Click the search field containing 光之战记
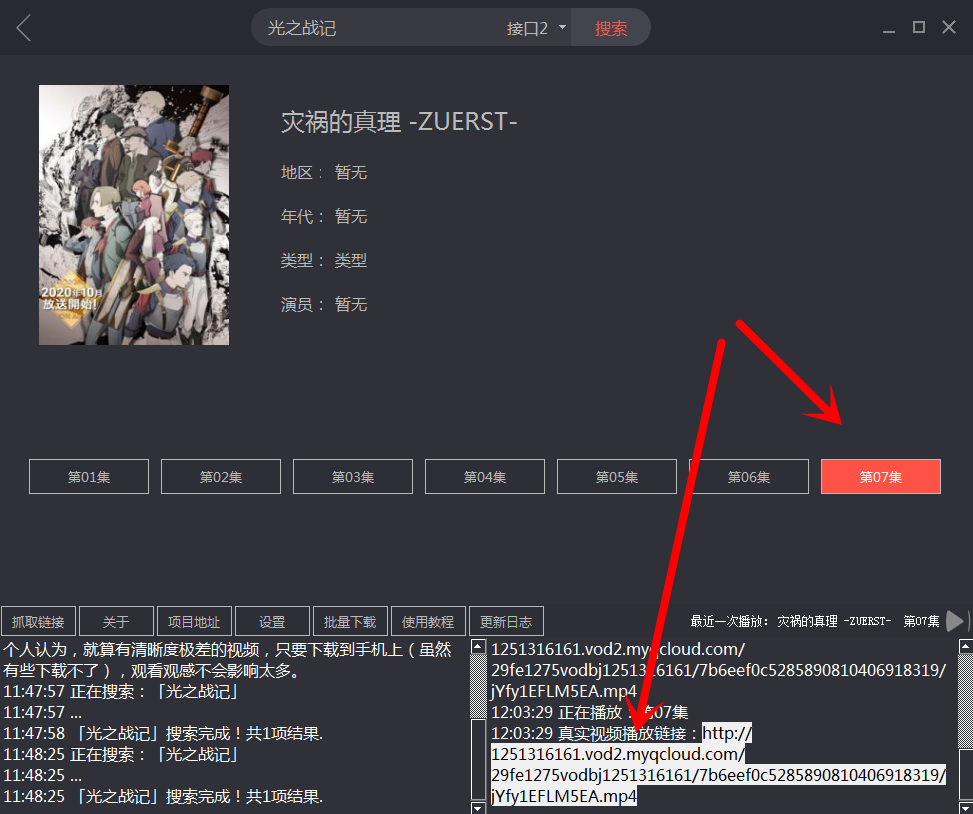This screenshot has width=973, height=814. [x=379, y=28]
